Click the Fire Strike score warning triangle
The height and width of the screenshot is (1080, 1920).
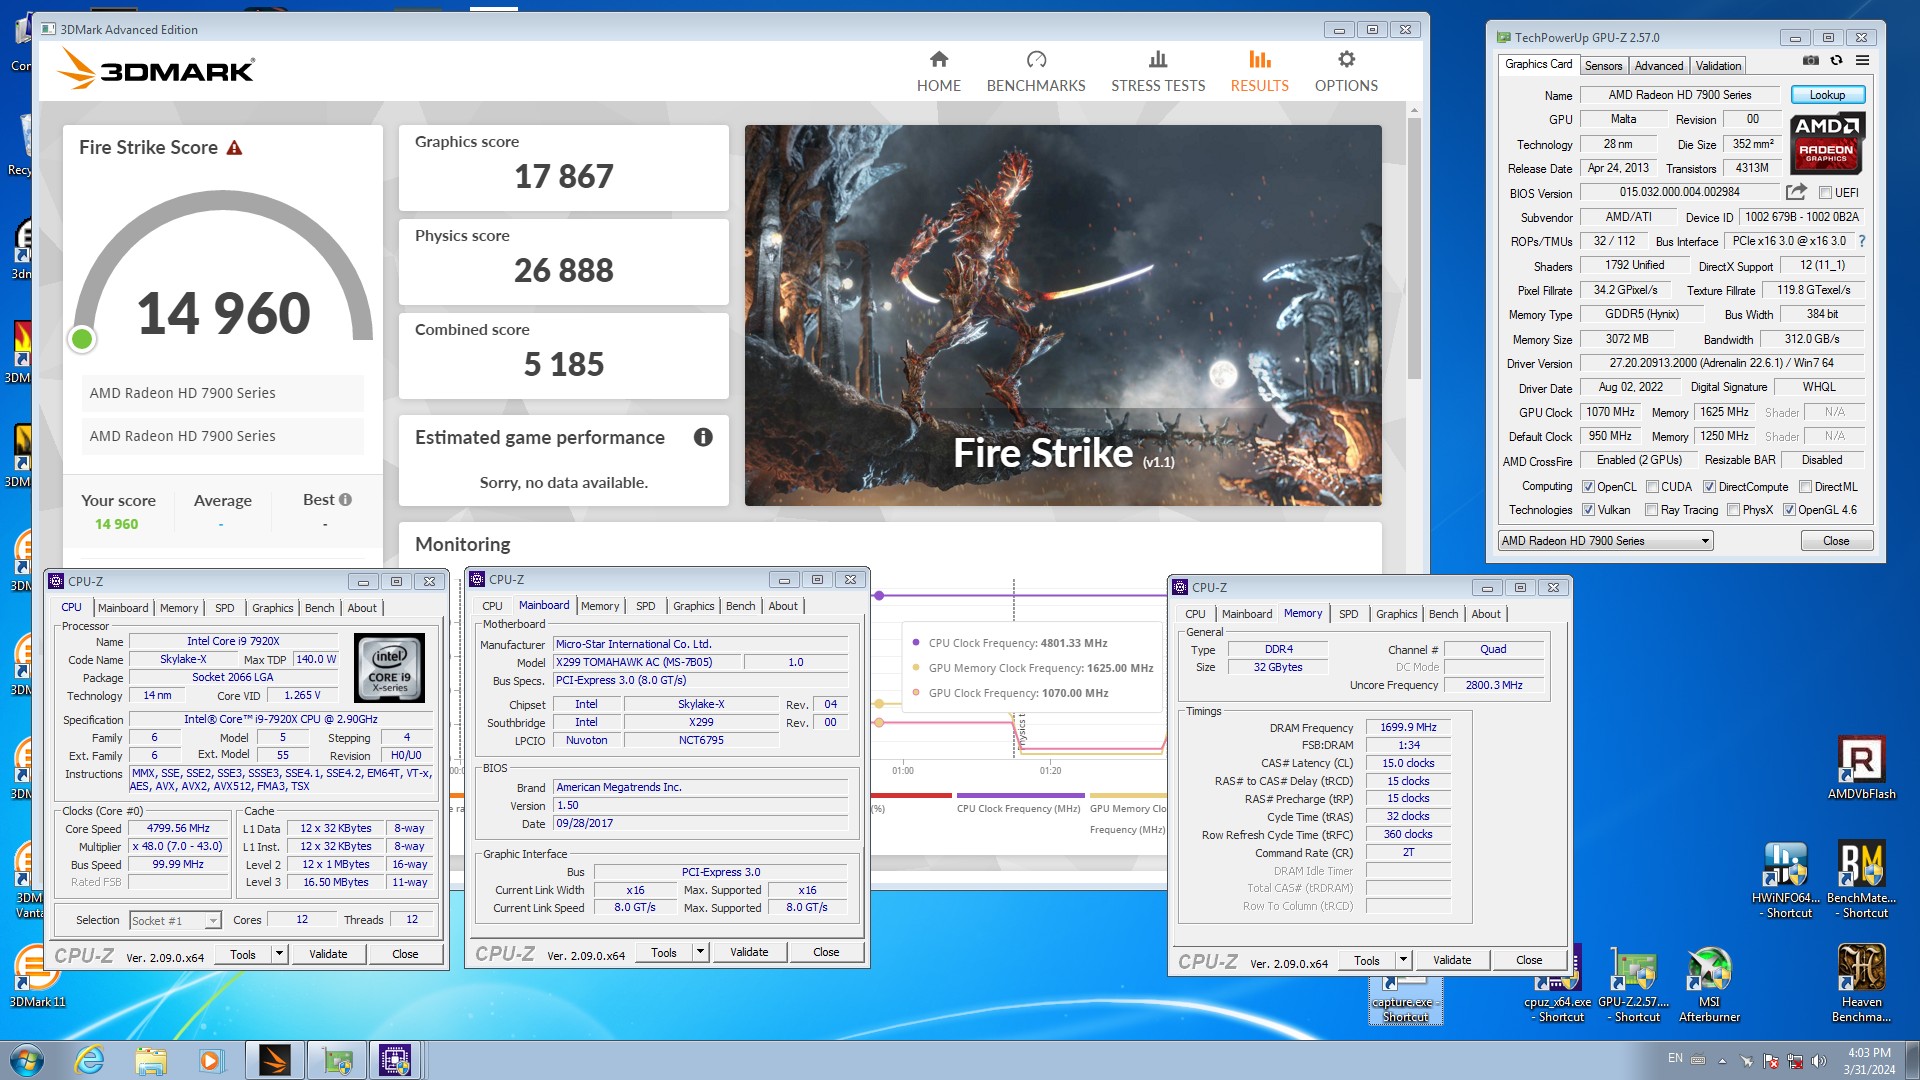[x=234, y=148]
